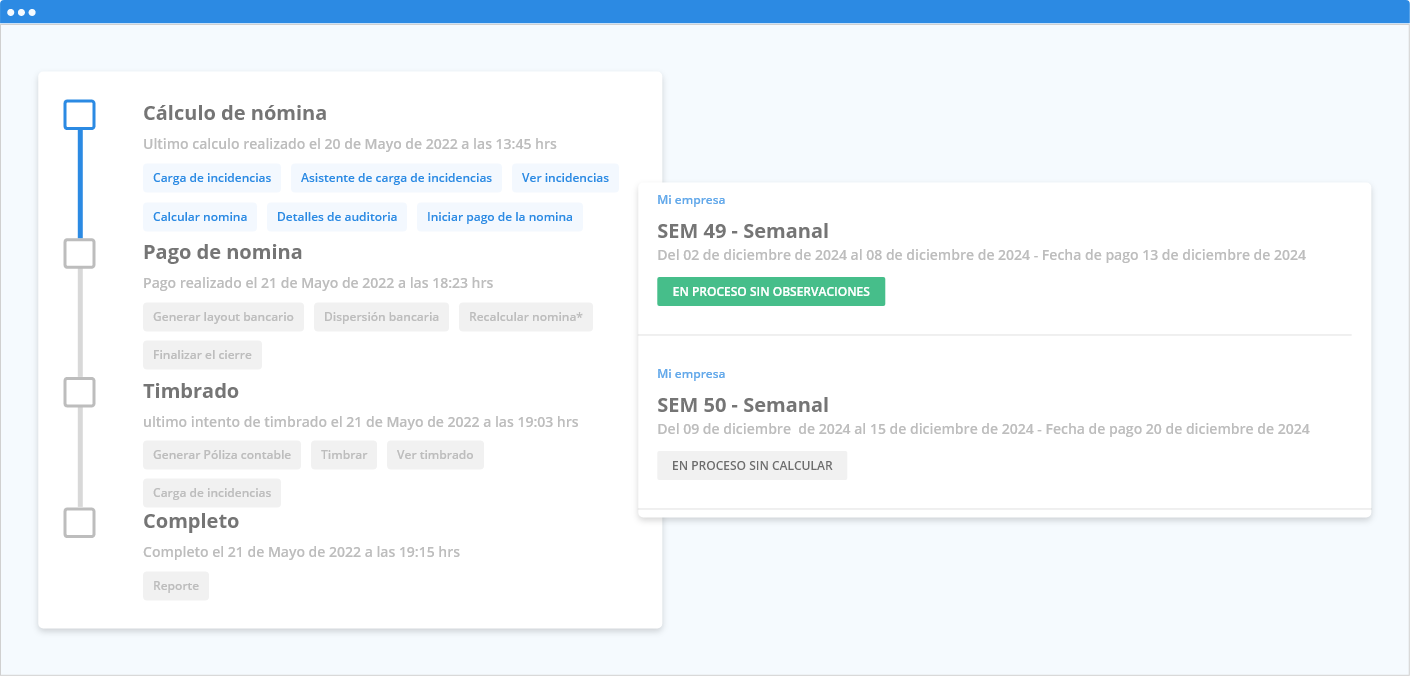Open Ver timbrado

click(x=435, y=455)
